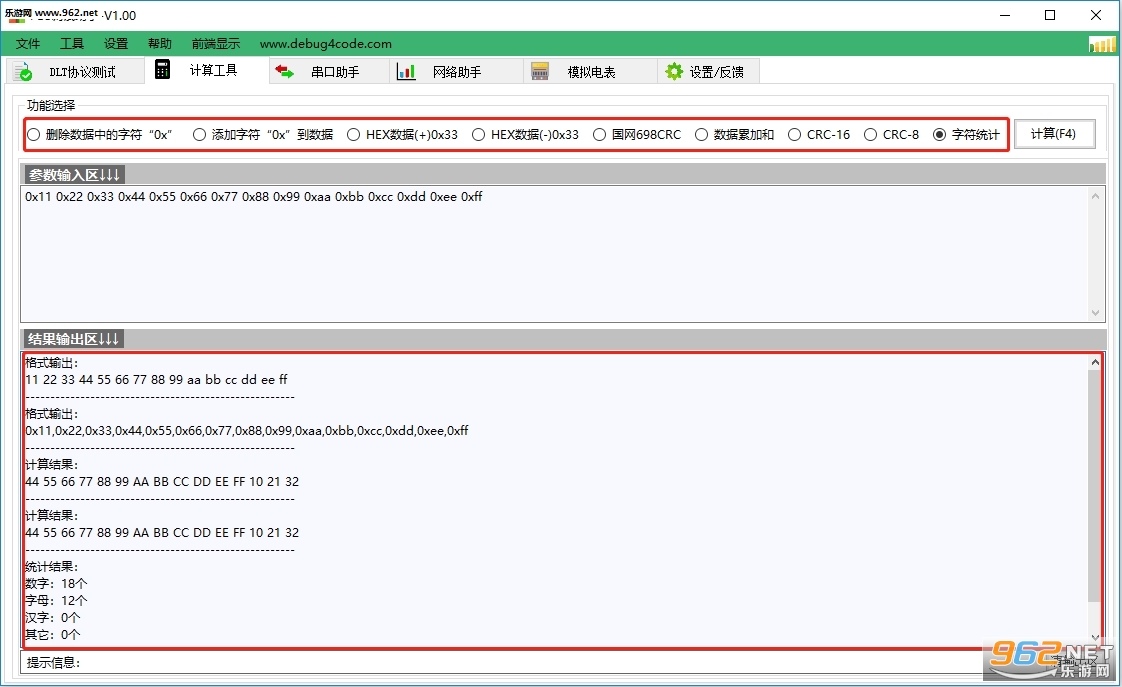Maximize the application window
Viewport: 1122px width, 687px height.
pos(1050,15)
